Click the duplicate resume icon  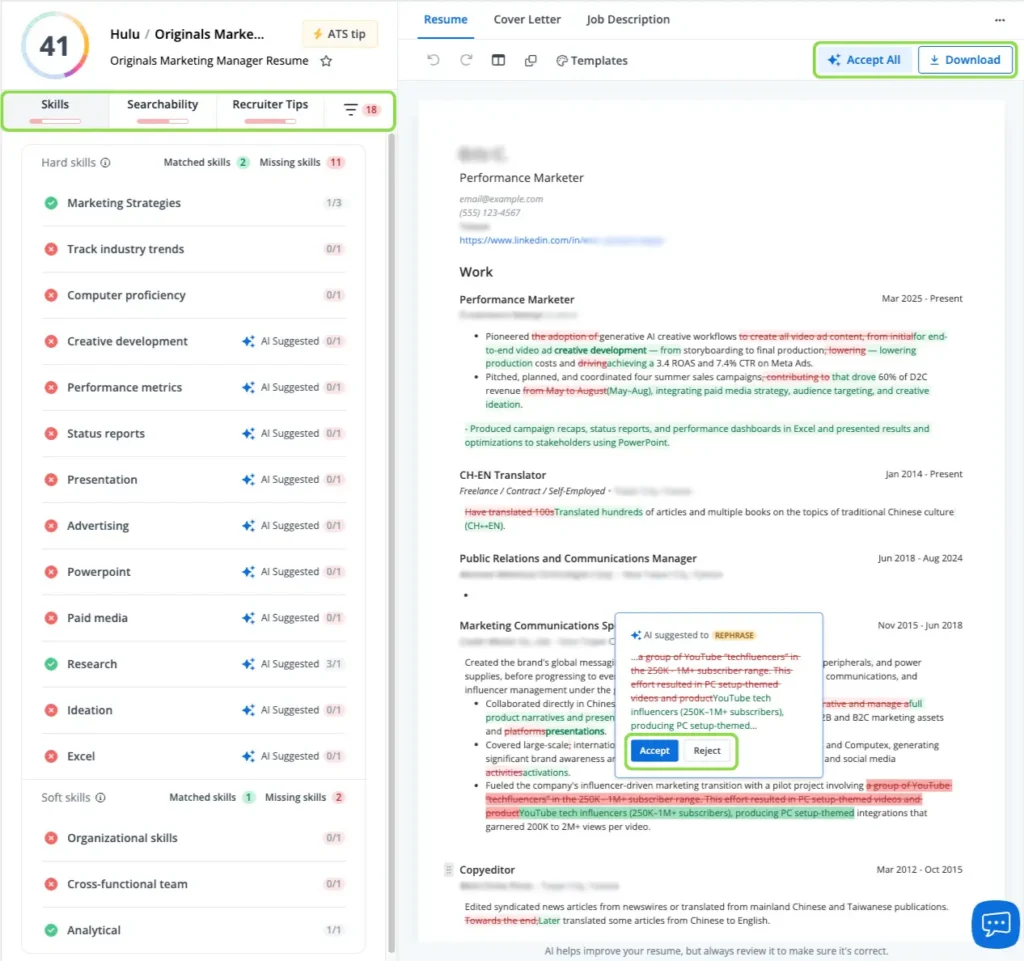click(531, 60)
